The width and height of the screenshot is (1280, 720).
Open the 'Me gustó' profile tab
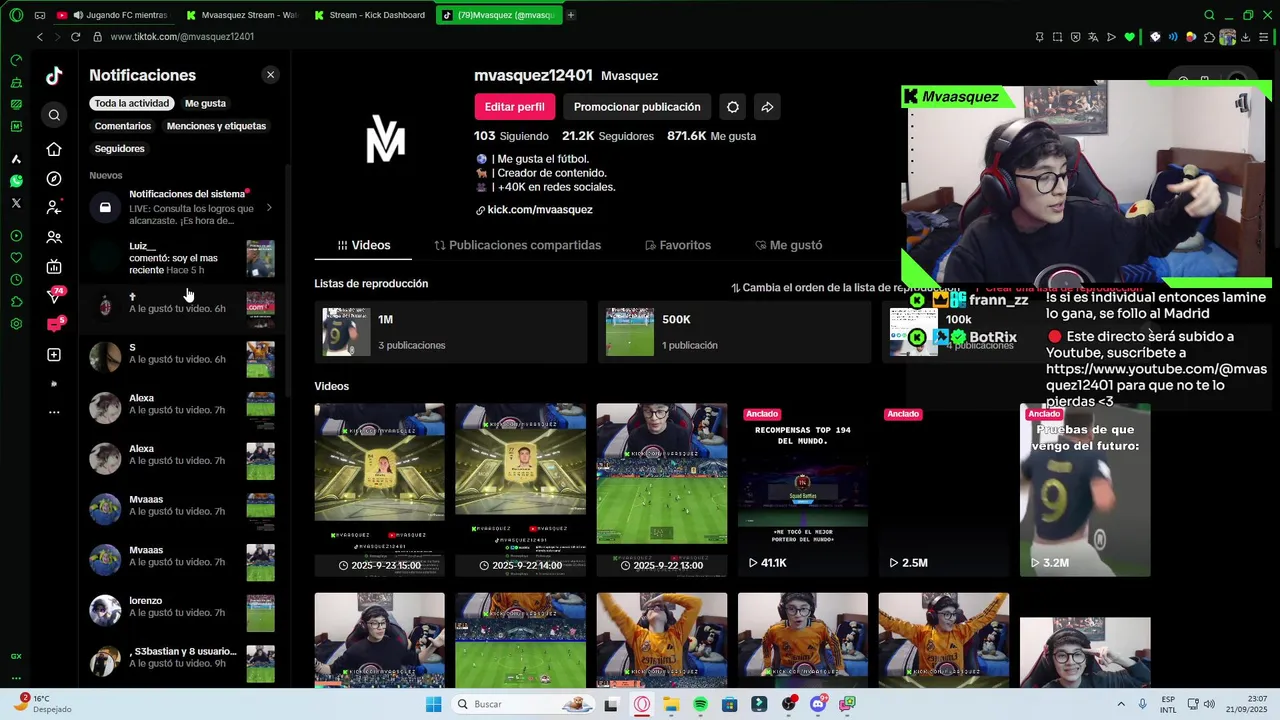[x=789, y=245]
